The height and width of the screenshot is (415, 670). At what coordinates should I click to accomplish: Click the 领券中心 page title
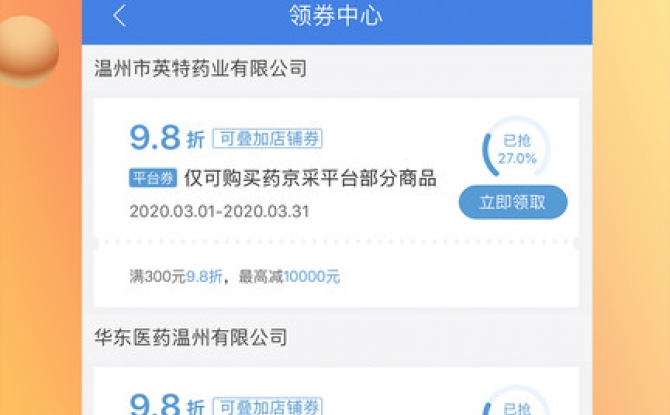[x=335, y=15]
